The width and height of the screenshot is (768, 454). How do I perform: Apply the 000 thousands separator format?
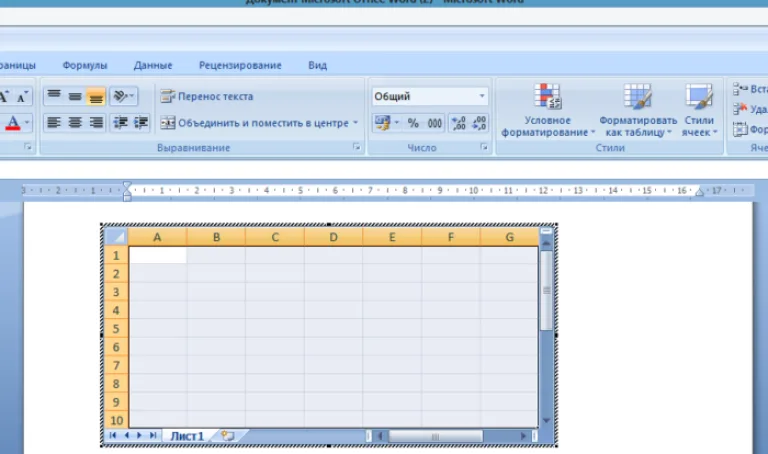point(434,123)
